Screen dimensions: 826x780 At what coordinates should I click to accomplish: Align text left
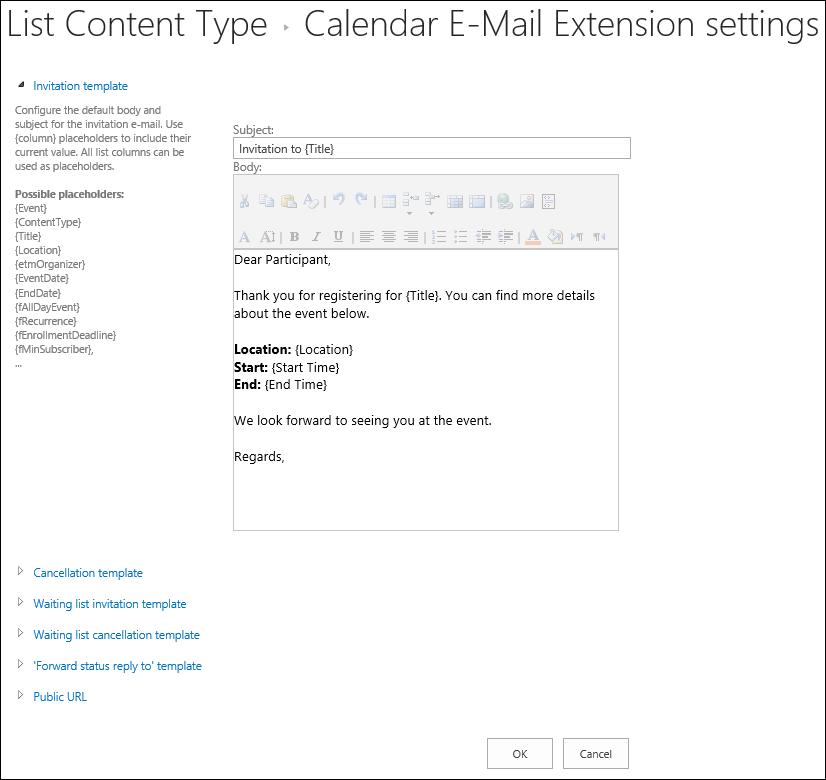click(x=367, y=237)
